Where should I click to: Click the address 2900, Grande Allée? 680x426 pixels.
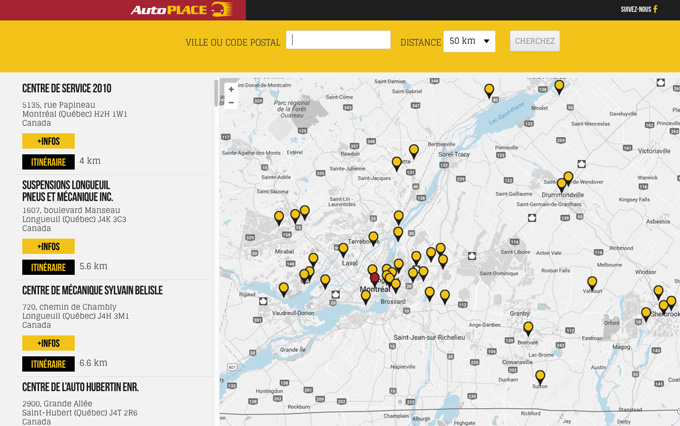tap(57, 403)
